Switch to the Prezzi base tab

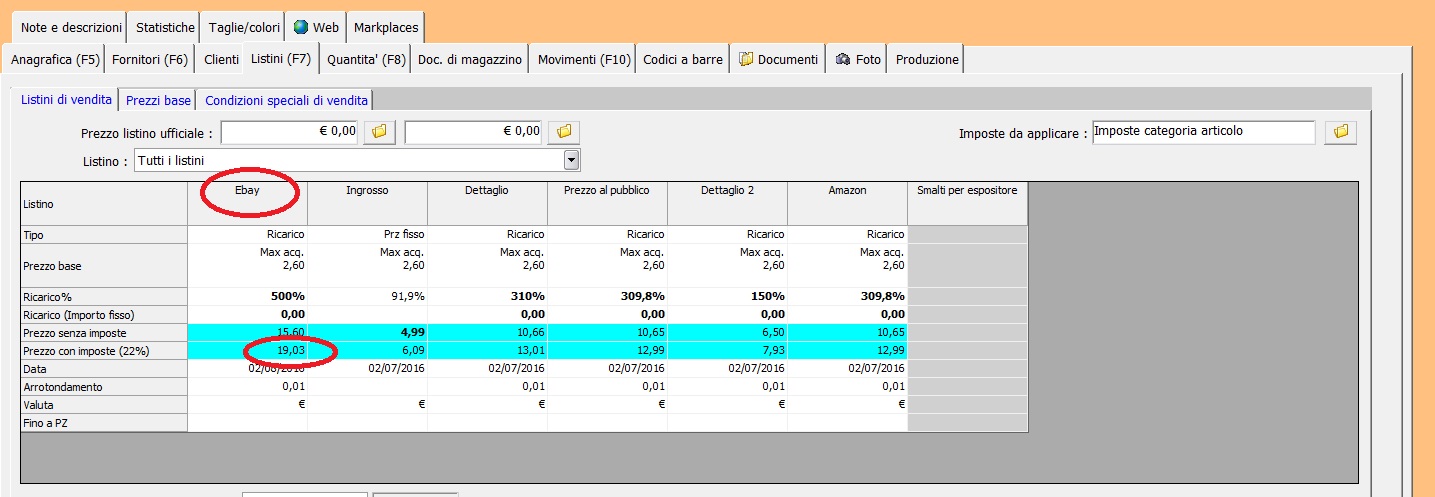click(x=158, y=100)
